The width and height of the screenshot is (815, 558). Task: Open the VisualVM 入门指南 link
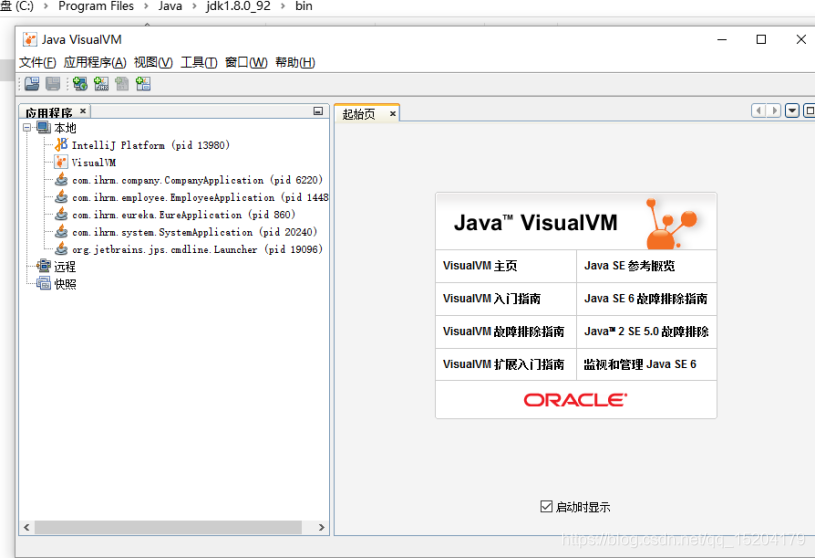(492, 299)
